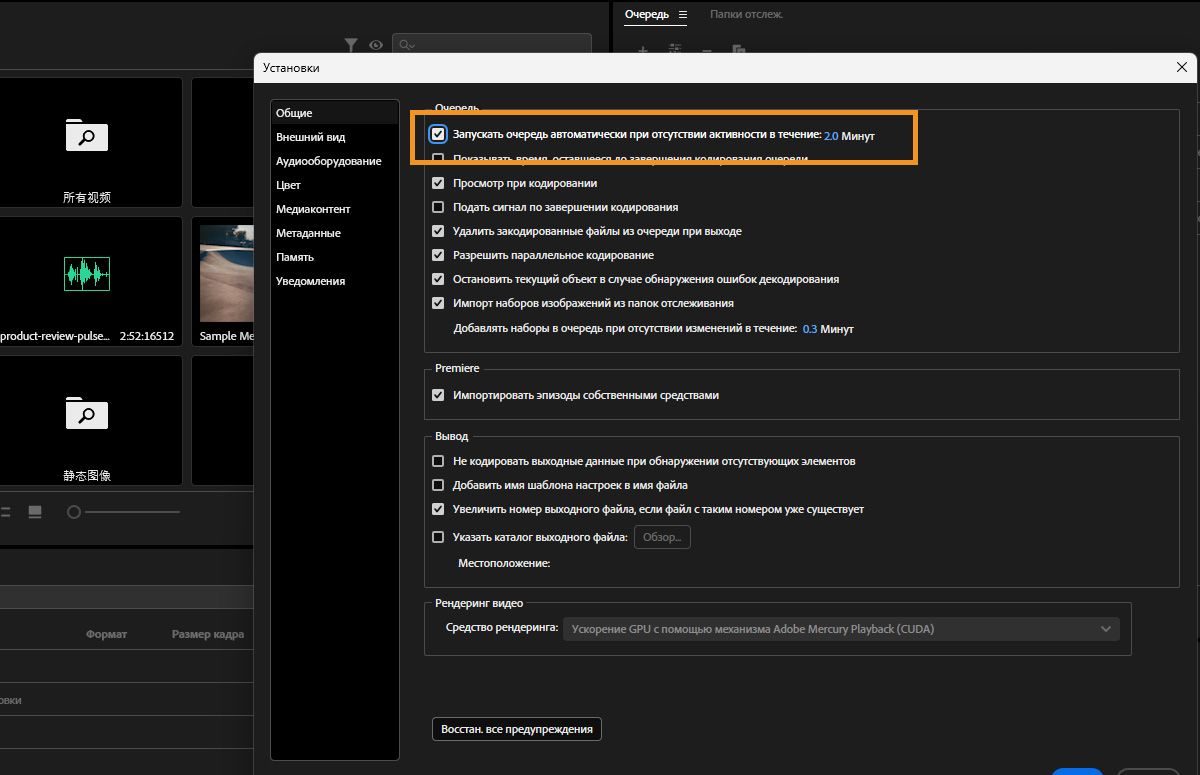Viewport: 1200px width, 775px height.
Task: Toggle Просмотр при кодировании checkbox
Action: (438, 183)
